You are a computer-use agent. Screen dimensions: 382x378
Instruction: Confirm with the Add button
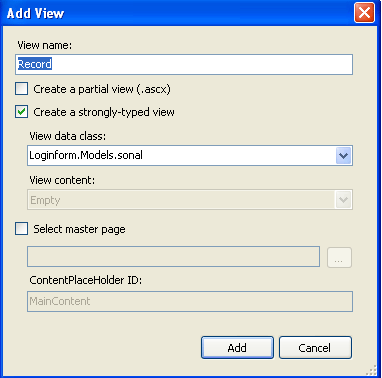pos(237,348)
